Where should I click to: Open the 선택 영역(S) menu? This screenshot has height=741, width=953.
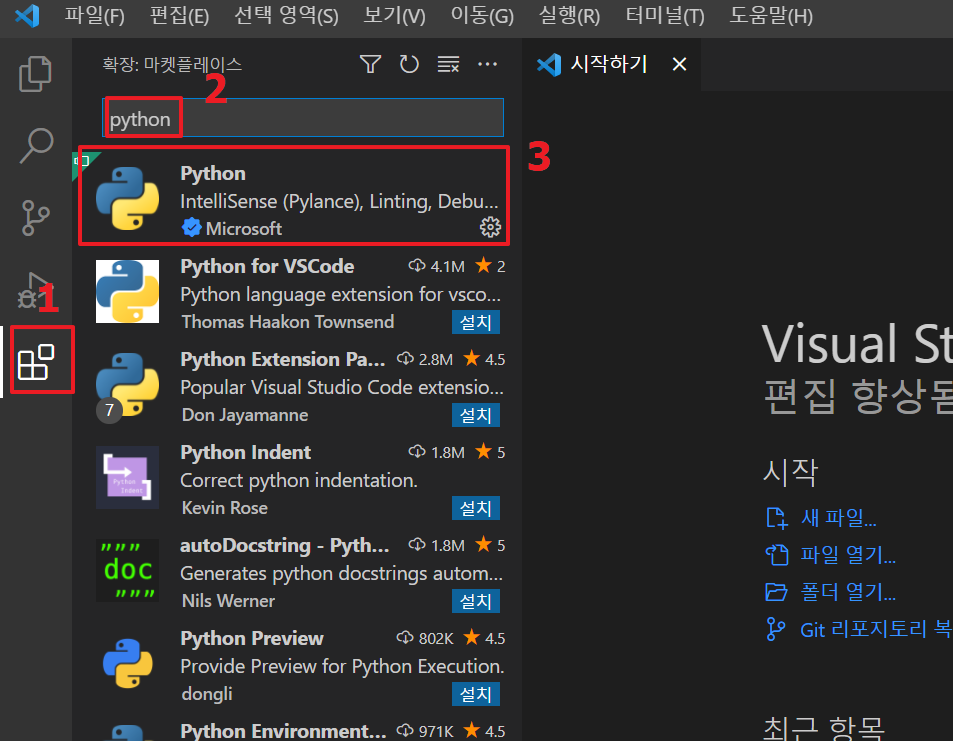pyautogui.click(x=286, y=15)
